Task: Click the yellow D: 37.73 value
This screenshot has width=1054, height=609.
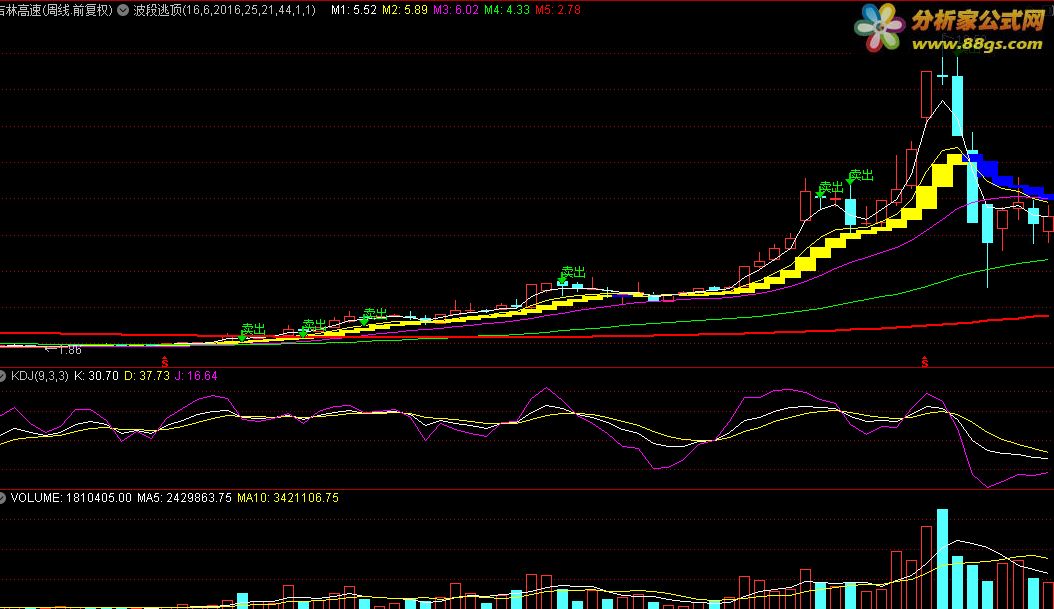Action: click(x=147, y=376)
